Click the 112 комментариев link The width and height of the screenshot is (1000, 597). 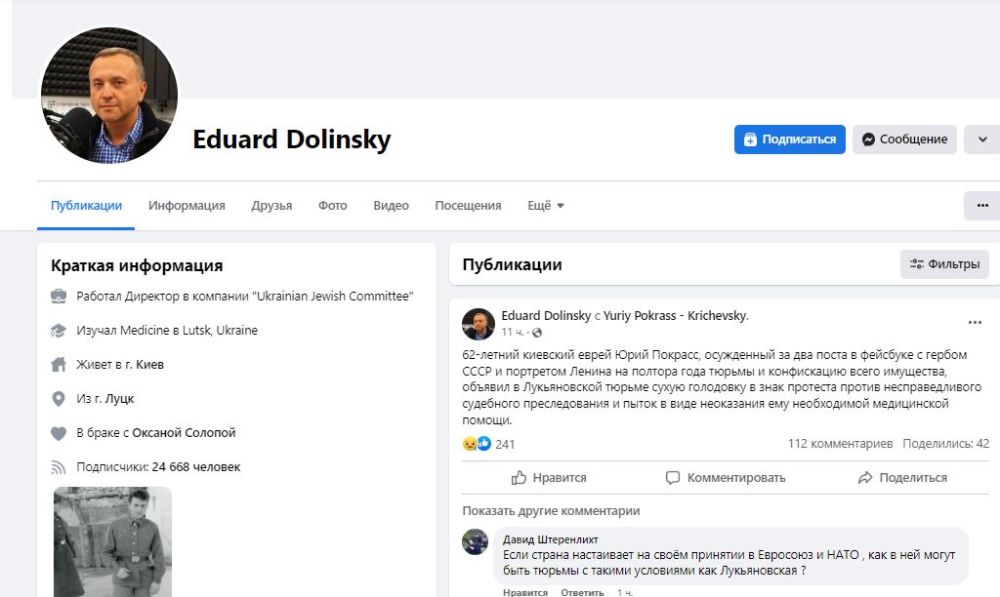(840, 444)
